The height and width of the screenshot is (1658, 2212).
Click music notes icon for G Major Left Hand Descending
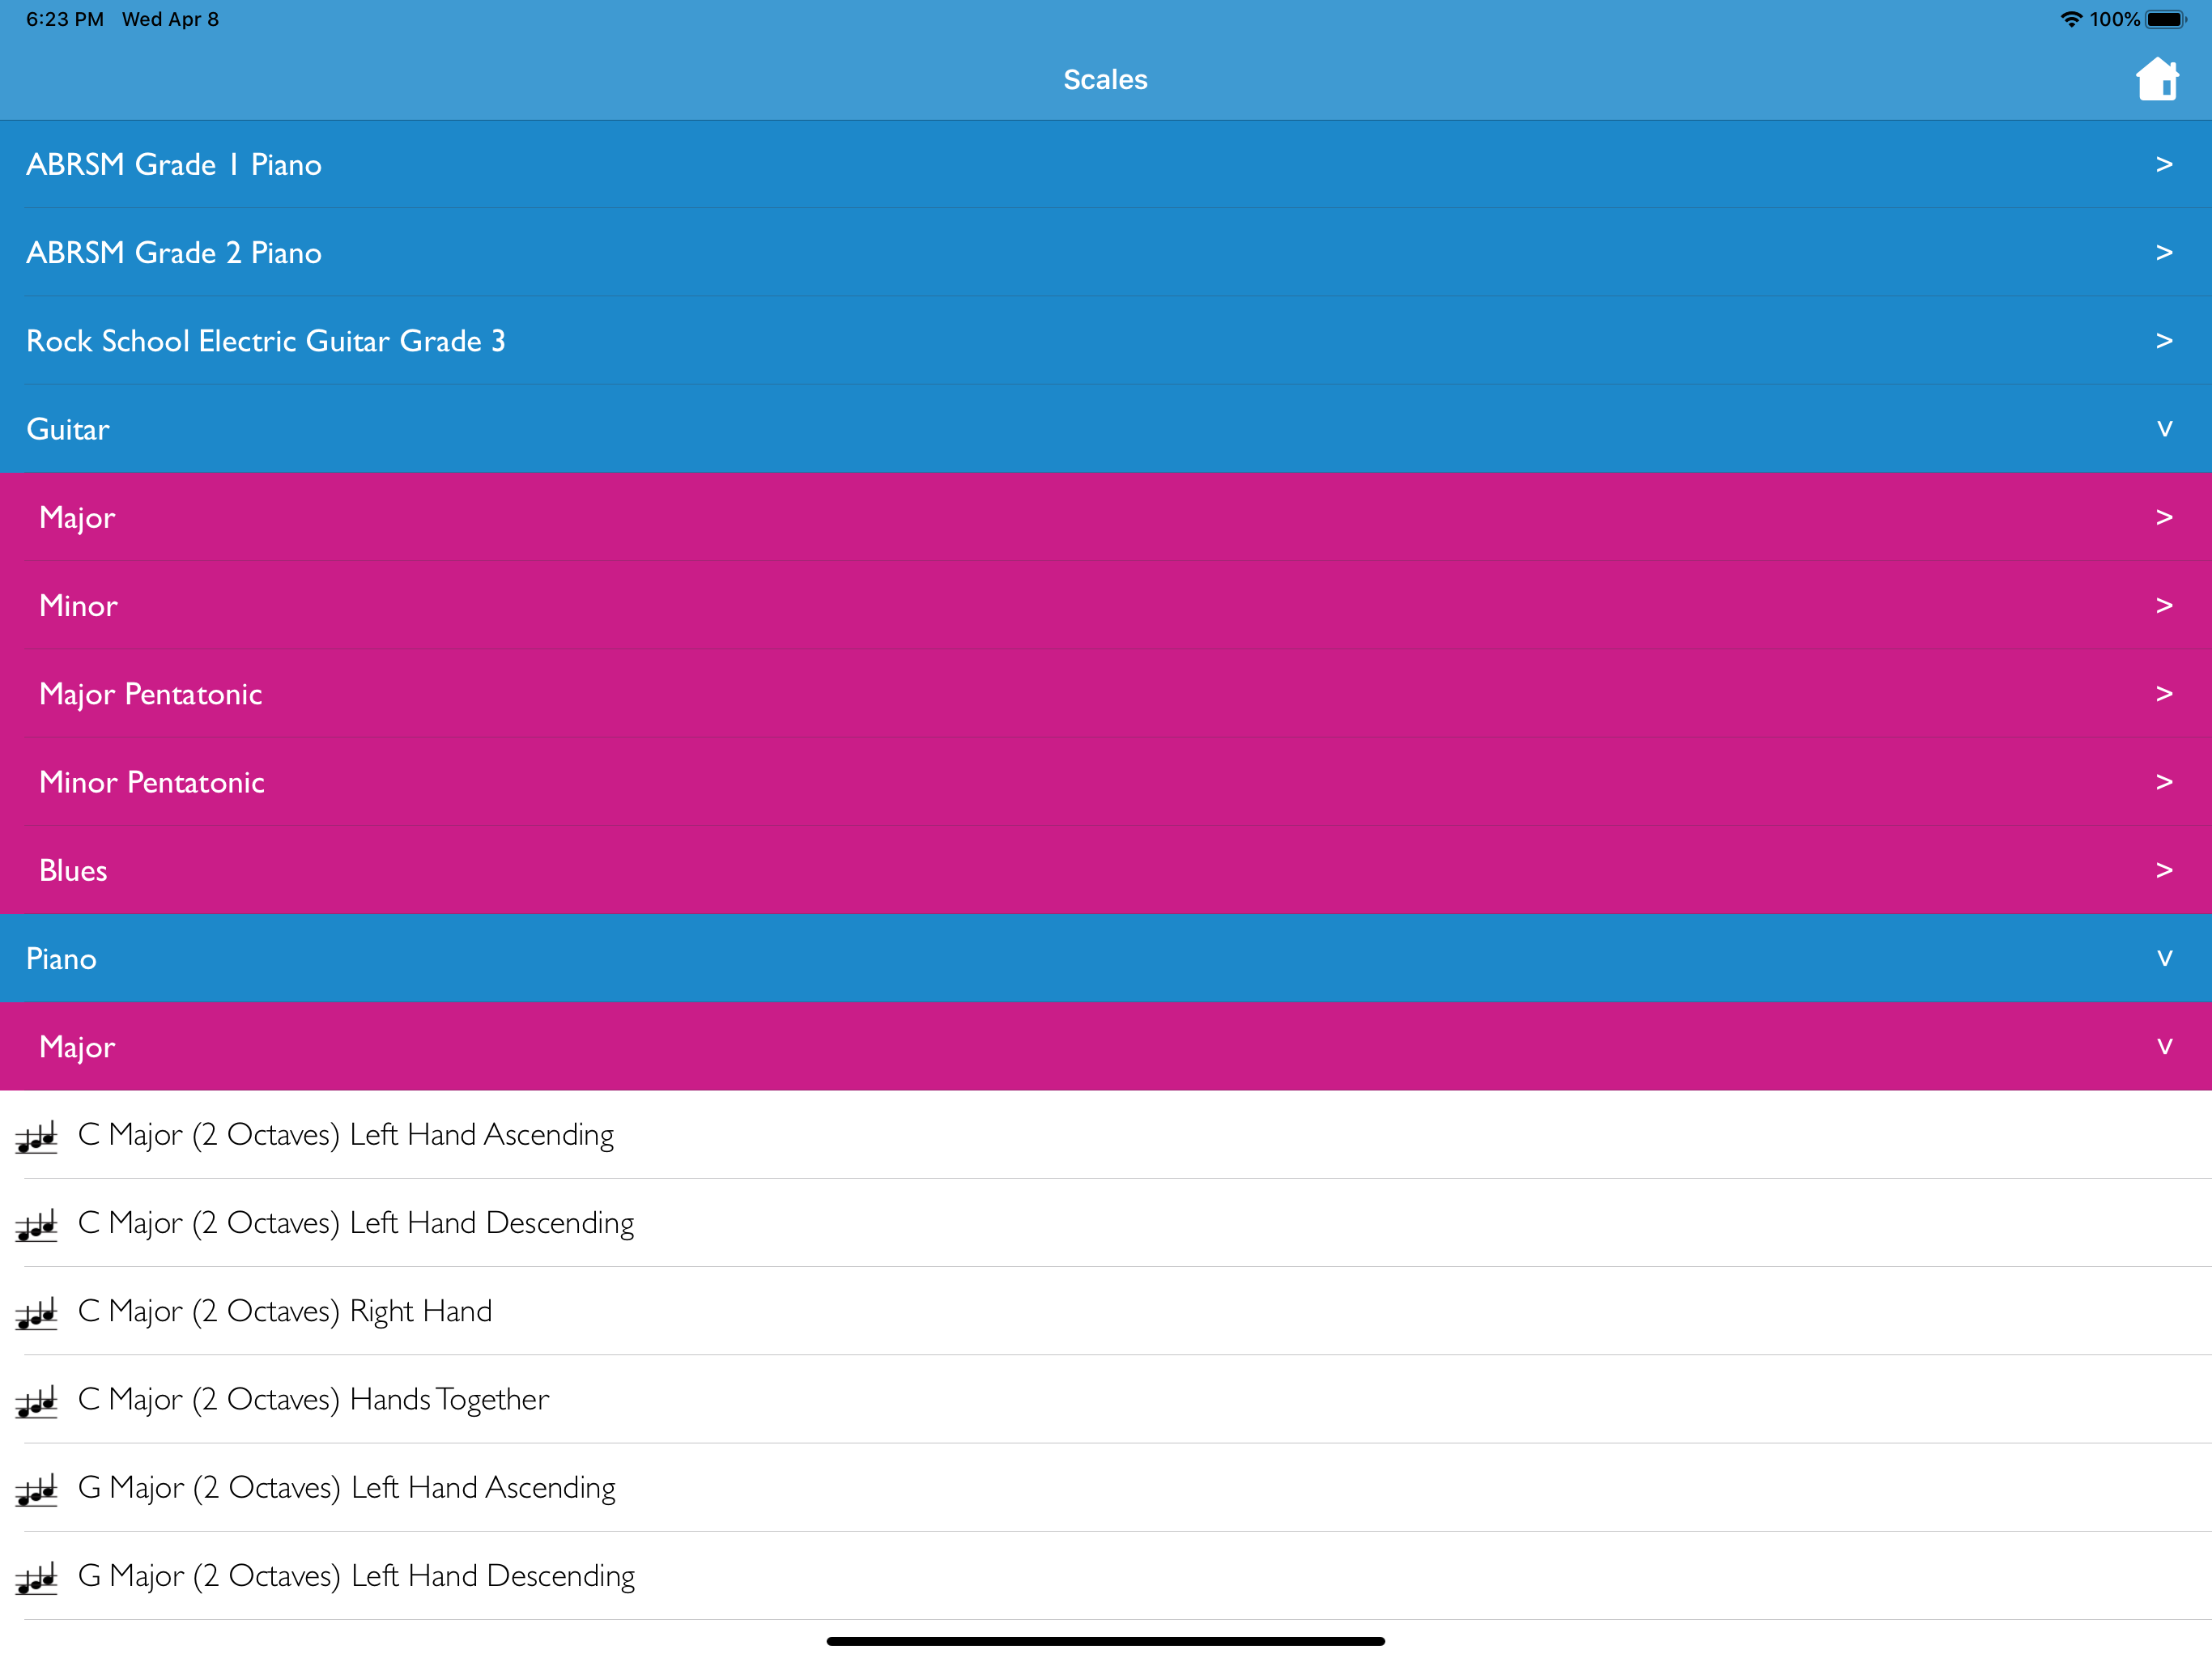37,1578
